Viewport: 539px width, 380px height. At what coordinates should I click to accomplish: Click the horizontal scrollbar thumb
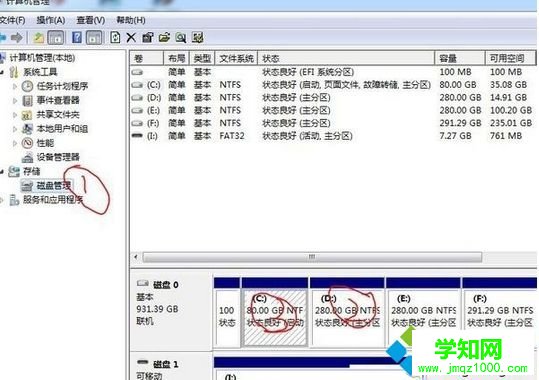[312, 257]
